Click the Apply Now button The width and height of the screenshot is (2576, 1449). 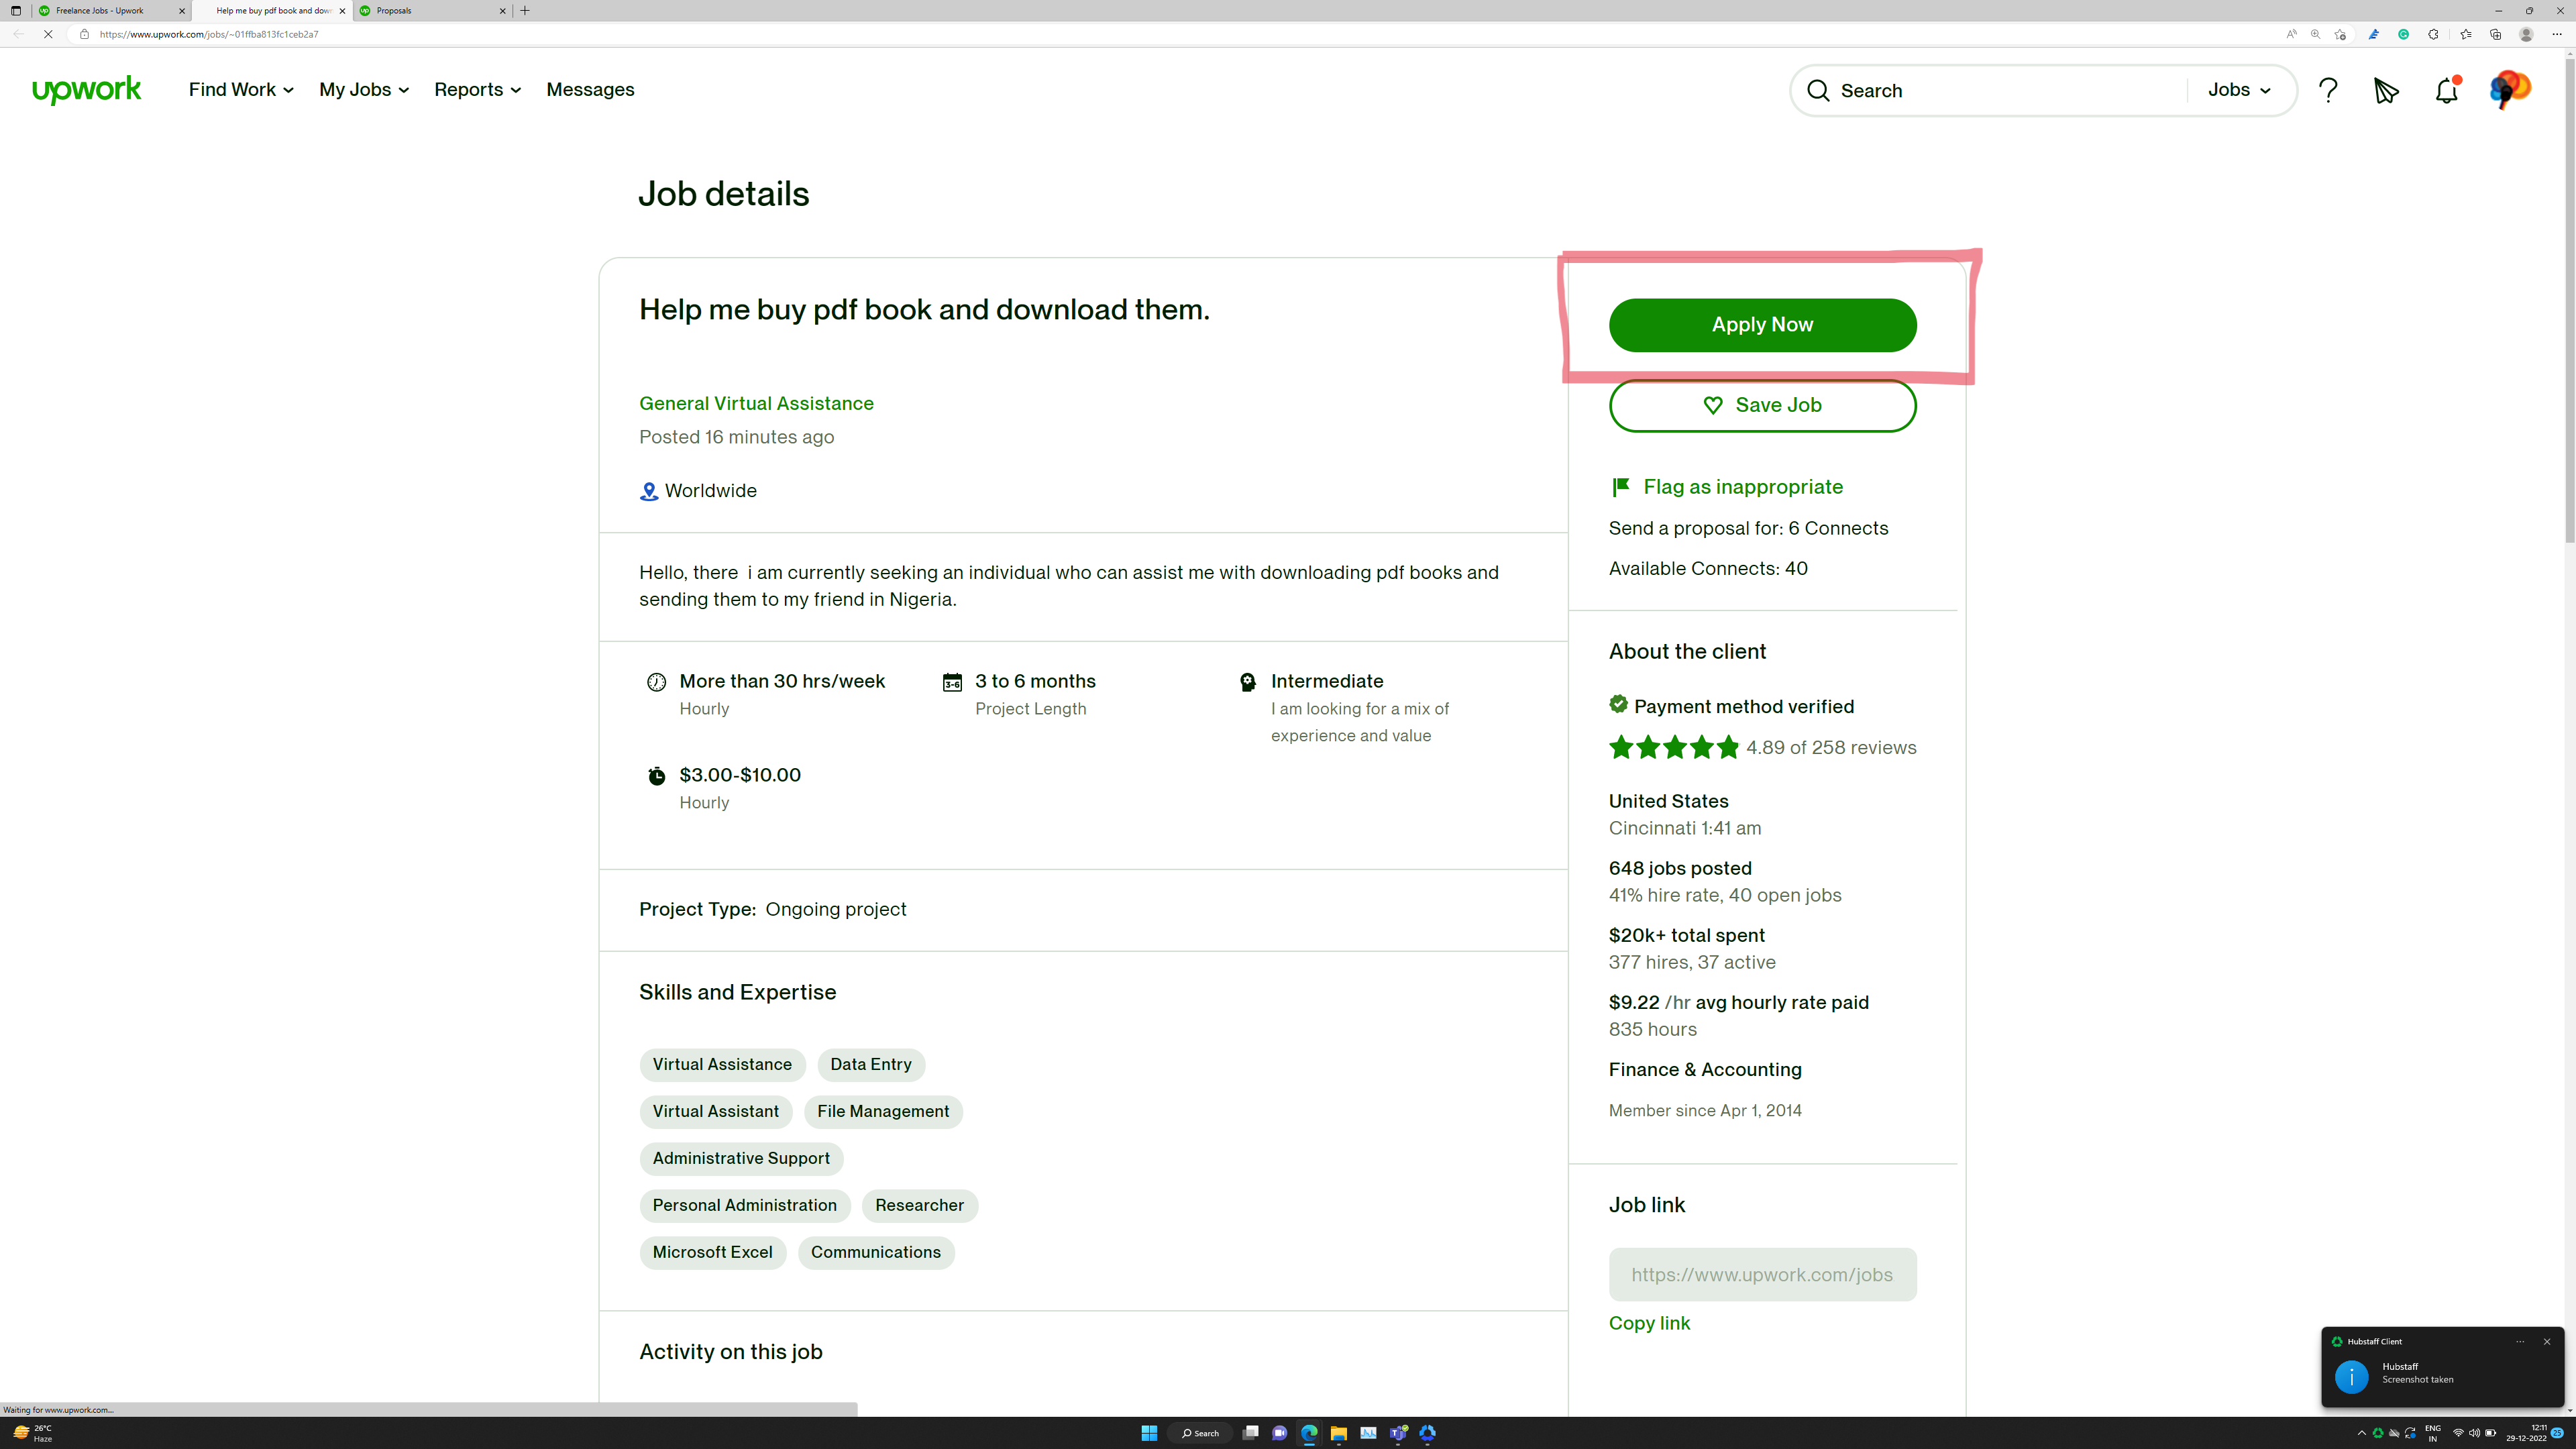[x=1762, y=325]
